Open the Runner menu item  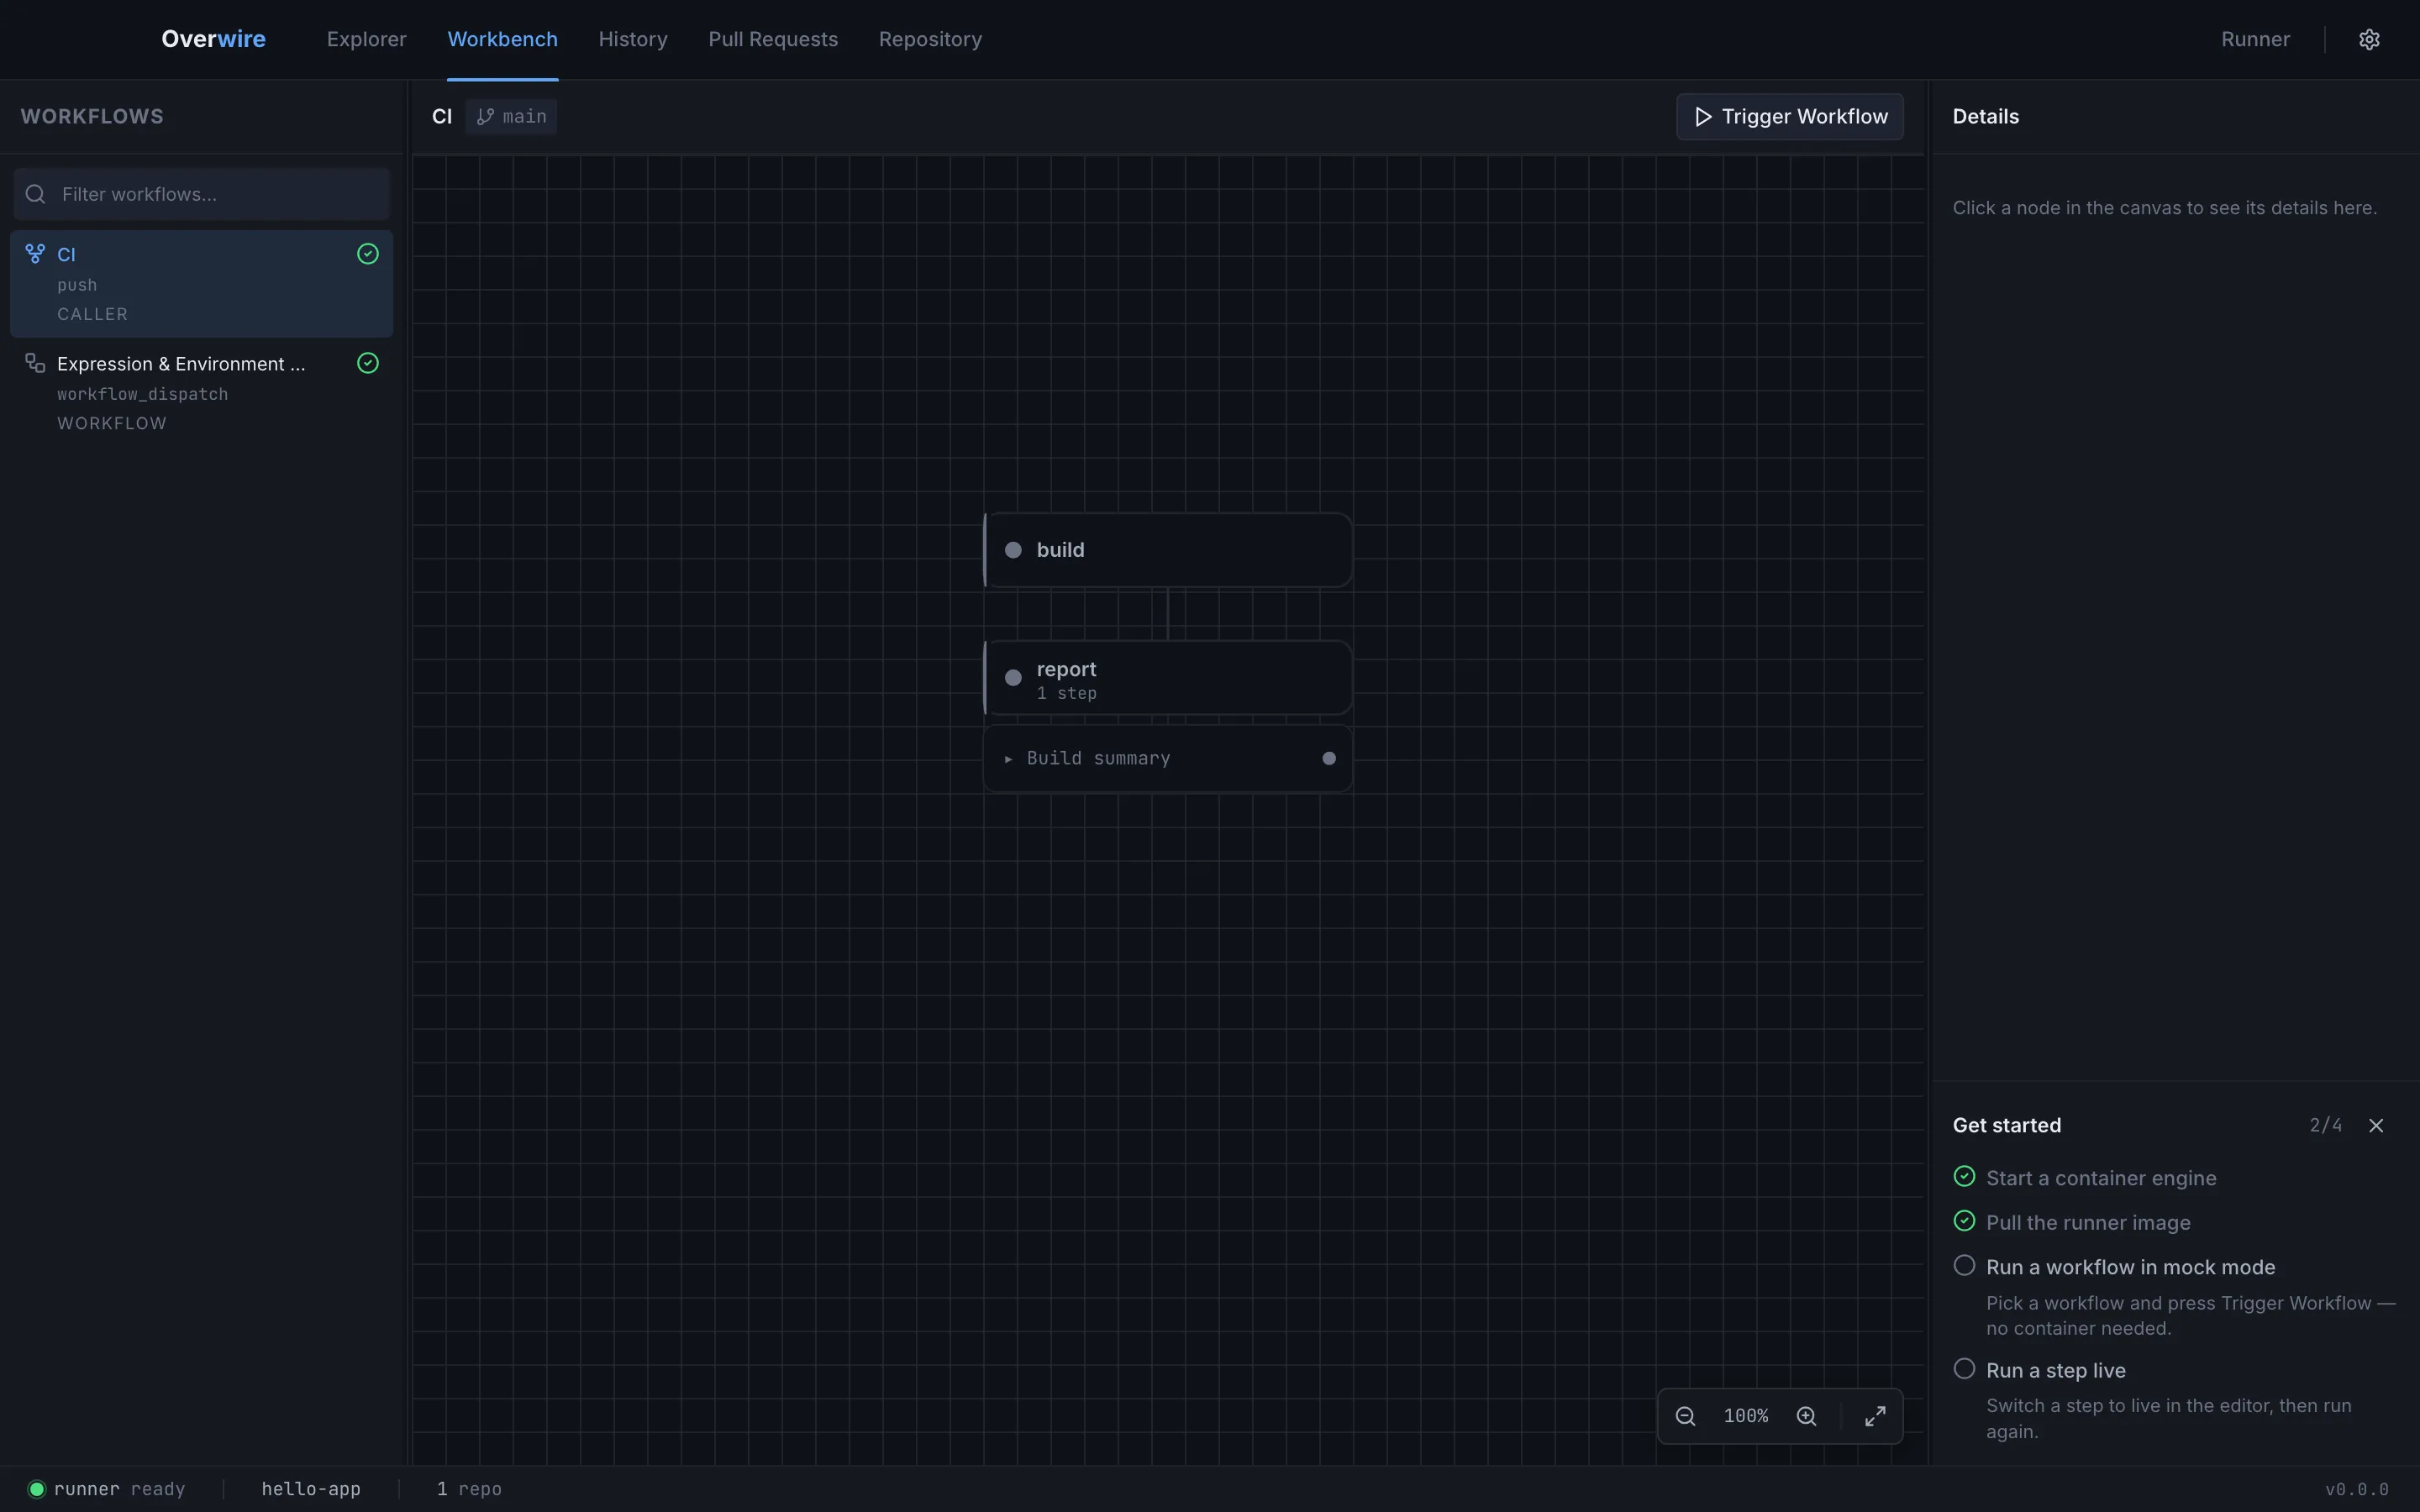(x=2255, y=39)
